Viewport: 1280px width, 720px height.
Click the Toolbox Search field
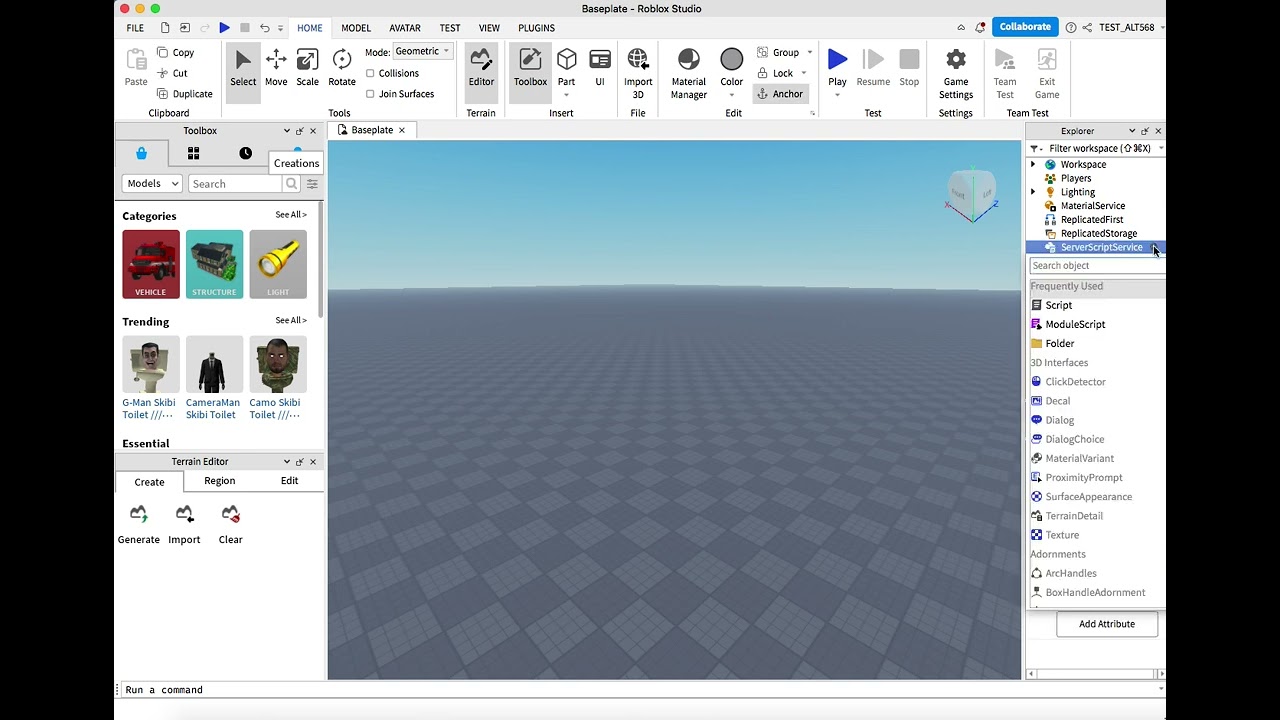235,184
